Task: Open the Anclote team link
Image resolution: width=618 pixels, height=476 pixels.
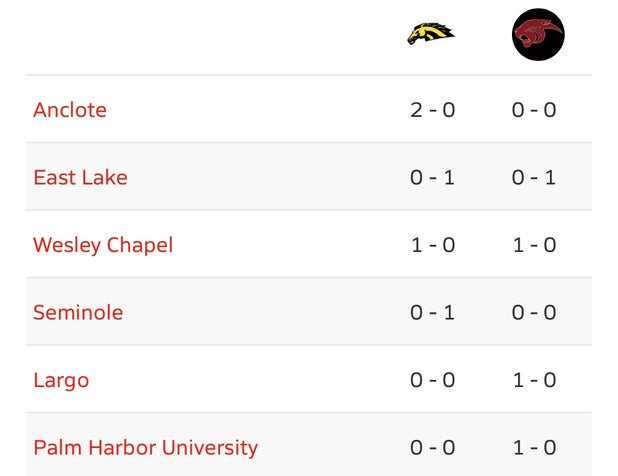Action: coord(70,110)
